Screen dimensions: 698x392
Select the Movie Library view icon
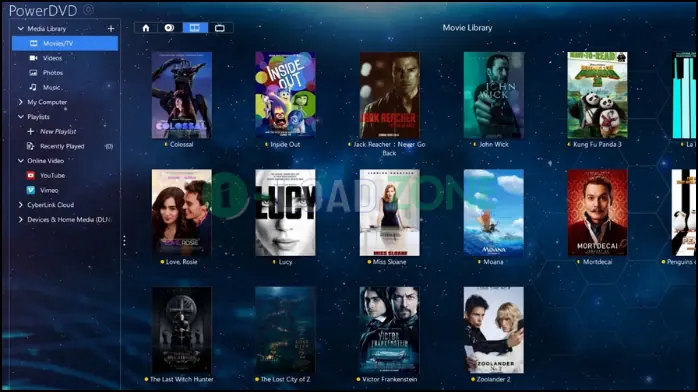point(195,28)
